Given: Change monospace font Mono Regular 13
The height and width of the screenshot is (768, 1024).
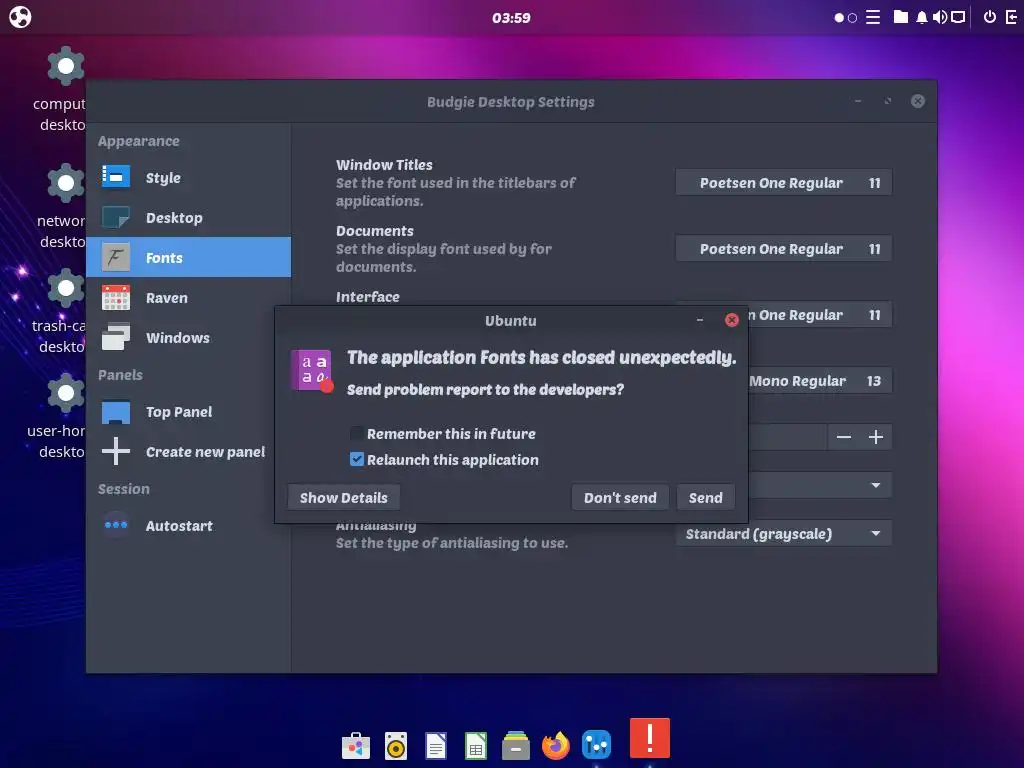Looking at the screenshot, I should coord(820,381).
